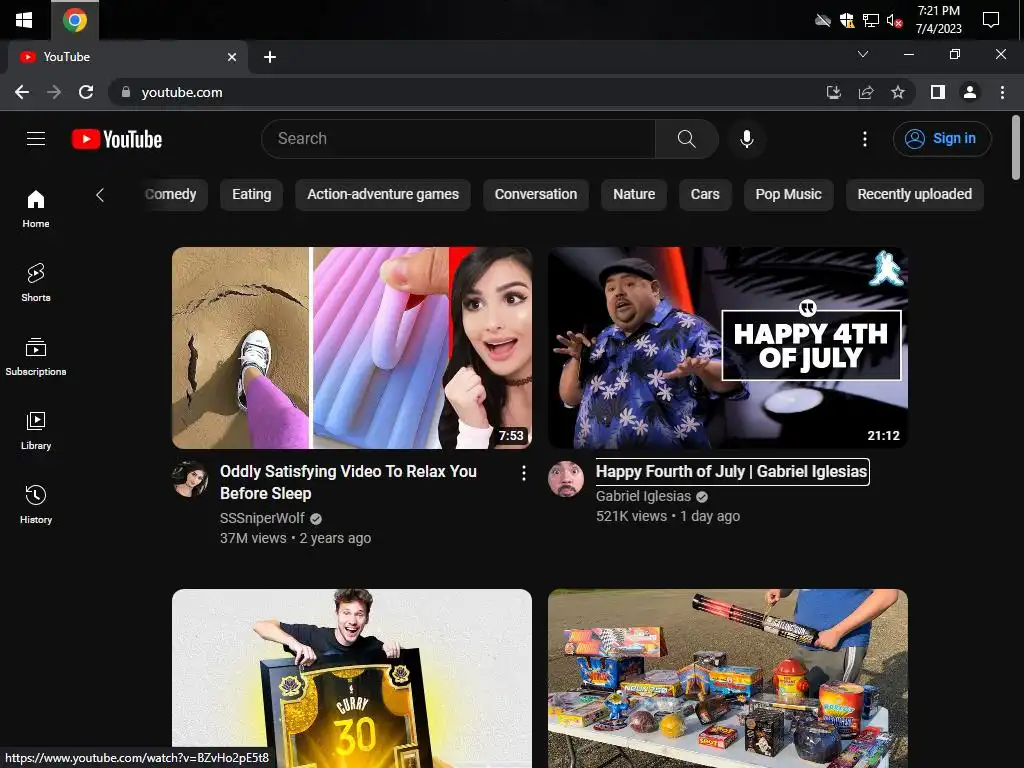This screenshot has width=1024, height=768.
Task: Click network tray icon
Action: (871, 20)
